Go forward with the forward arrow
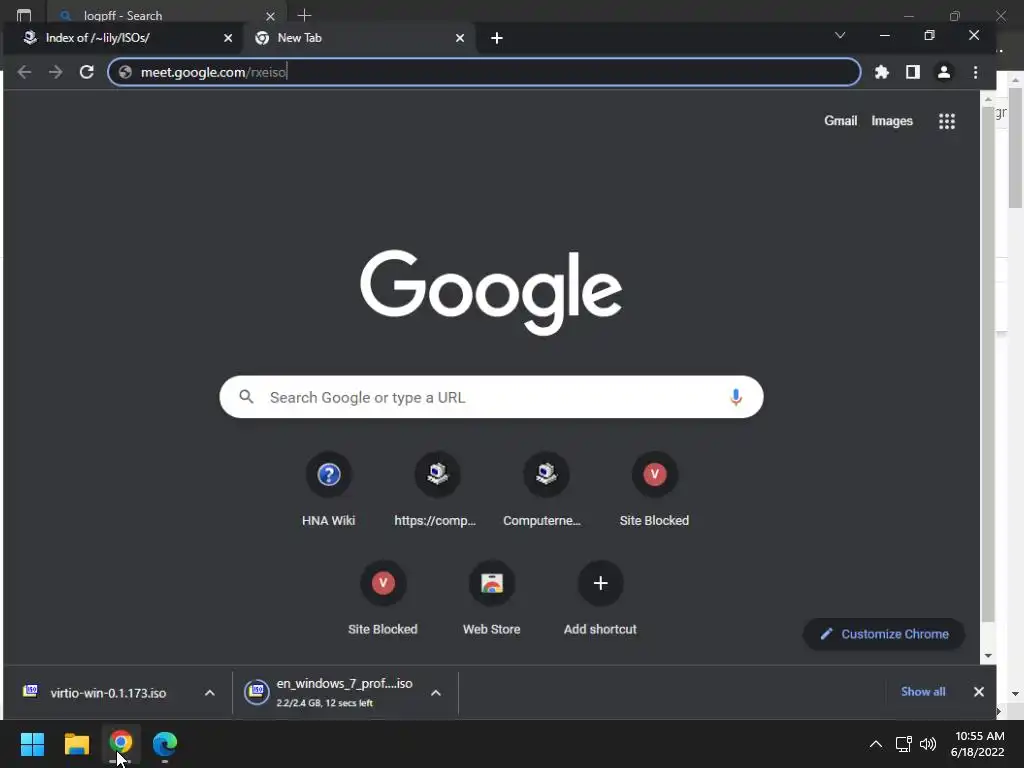 (56, 72)
